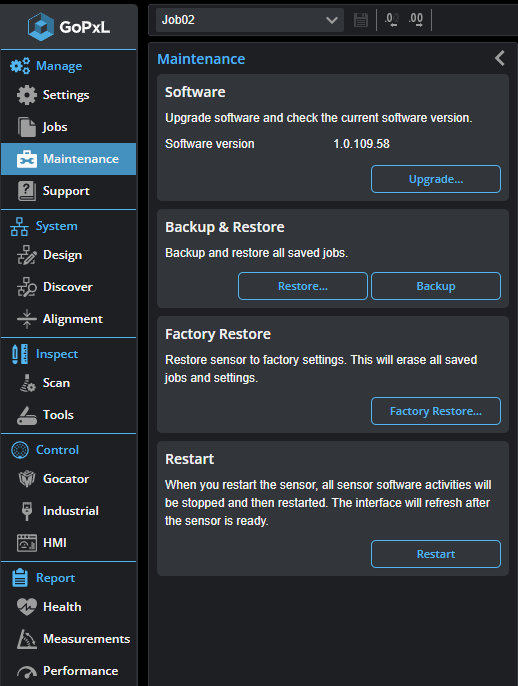The image size is (518, 686).
Task: Open Support help book icon
Action: tap(27, 191)
